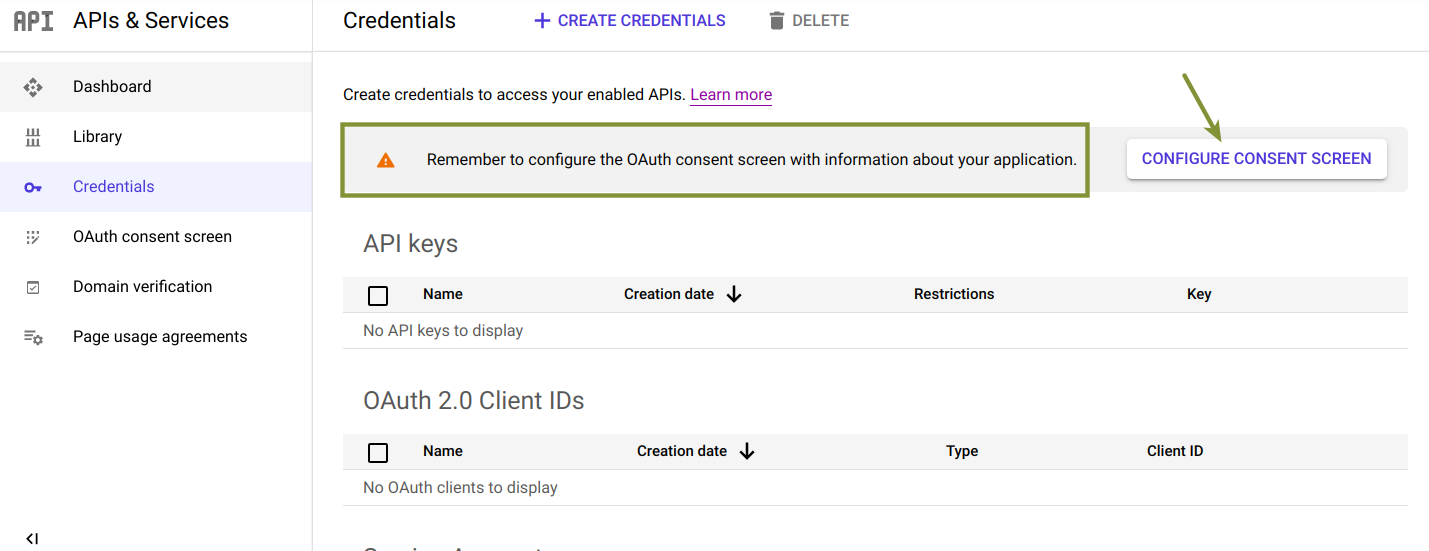Click Configure Consent Screen button
Viewport: 1429px width, 551px height.
(x=1256, y=159)
